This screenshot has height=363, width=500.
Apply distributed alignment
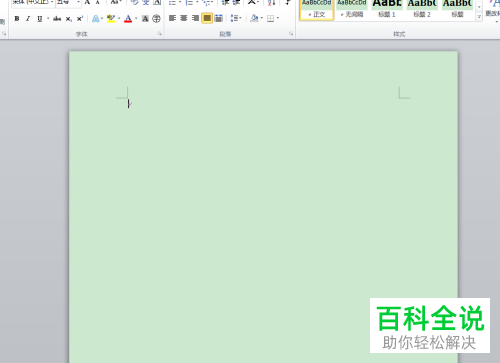[219, 18]
